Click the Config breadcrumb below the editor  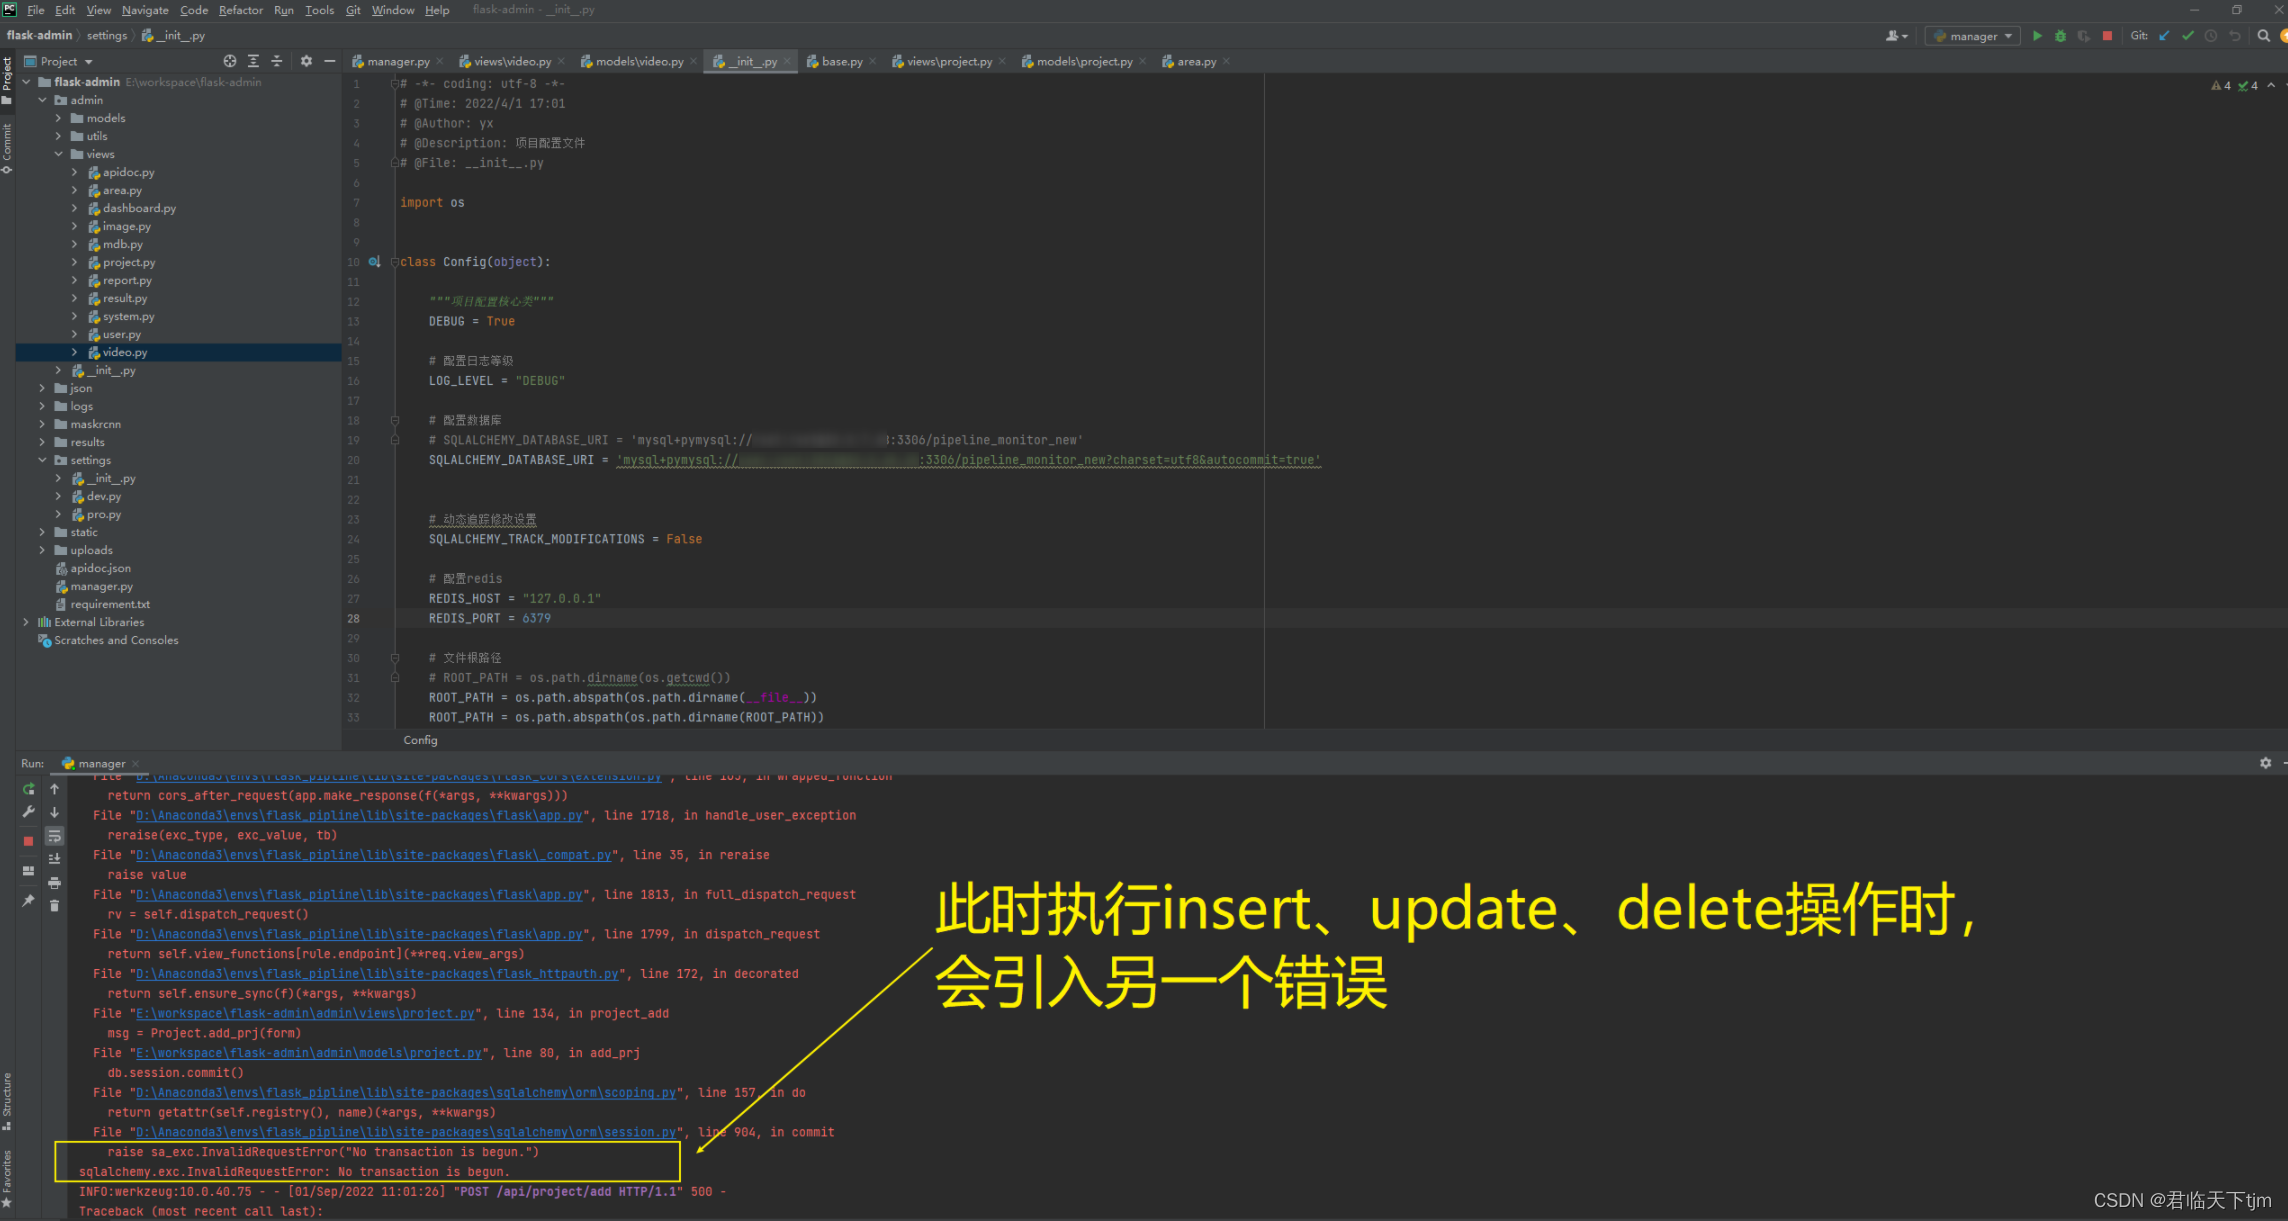pos(419,740)
